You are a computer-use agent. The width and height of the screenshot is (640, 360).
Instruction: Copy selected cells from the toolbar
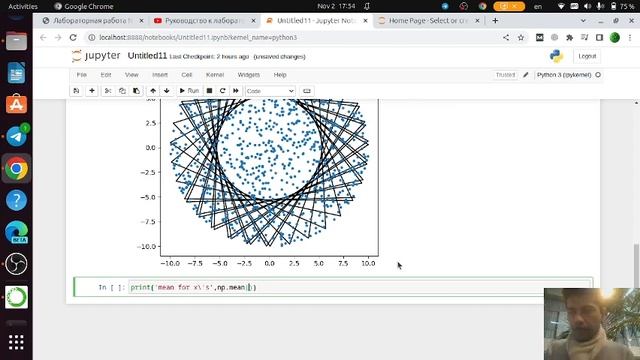click(x=122, y=91)
